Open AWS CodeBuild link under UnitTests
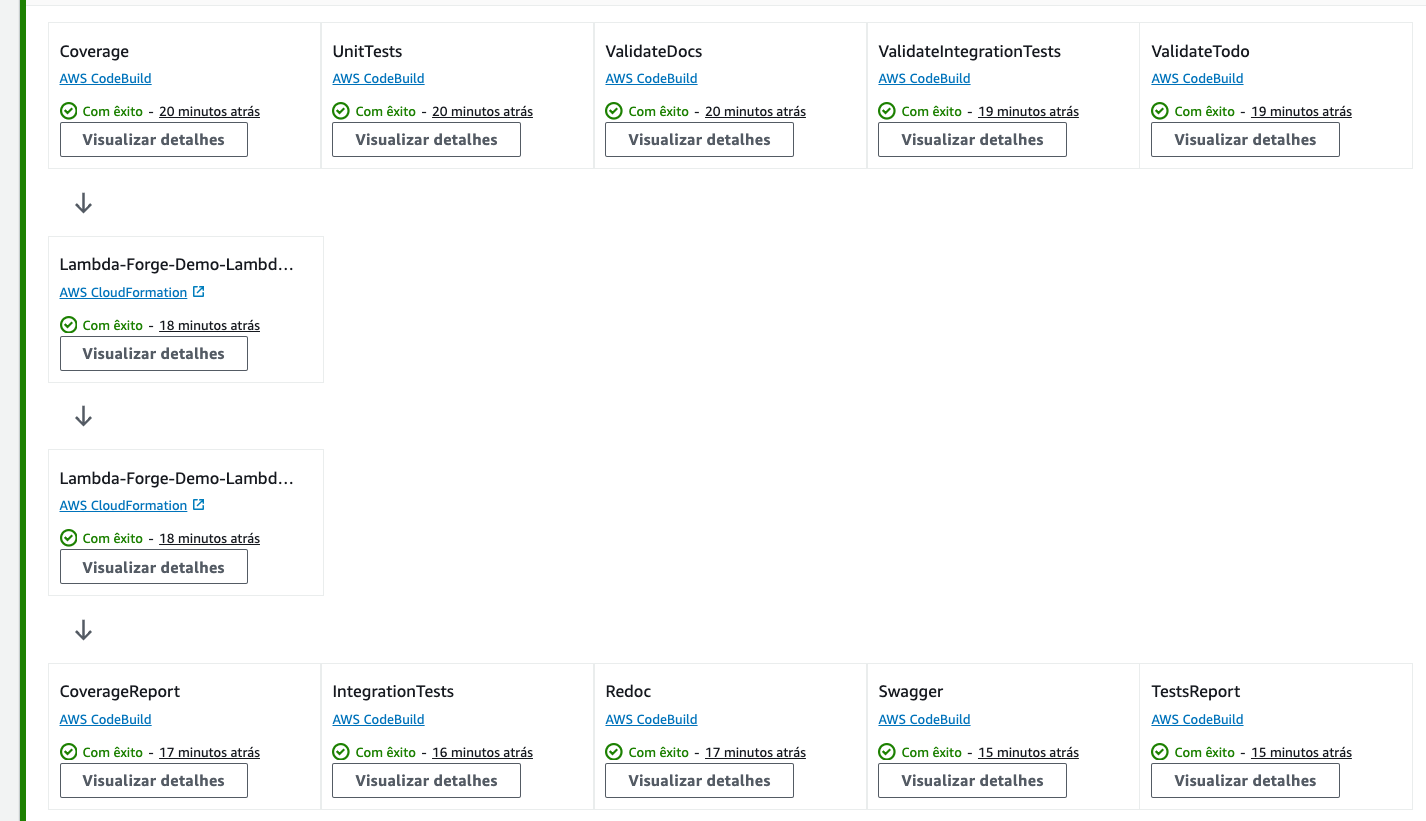This screenshot has width=1426, height=821. (x=378, y=78)
